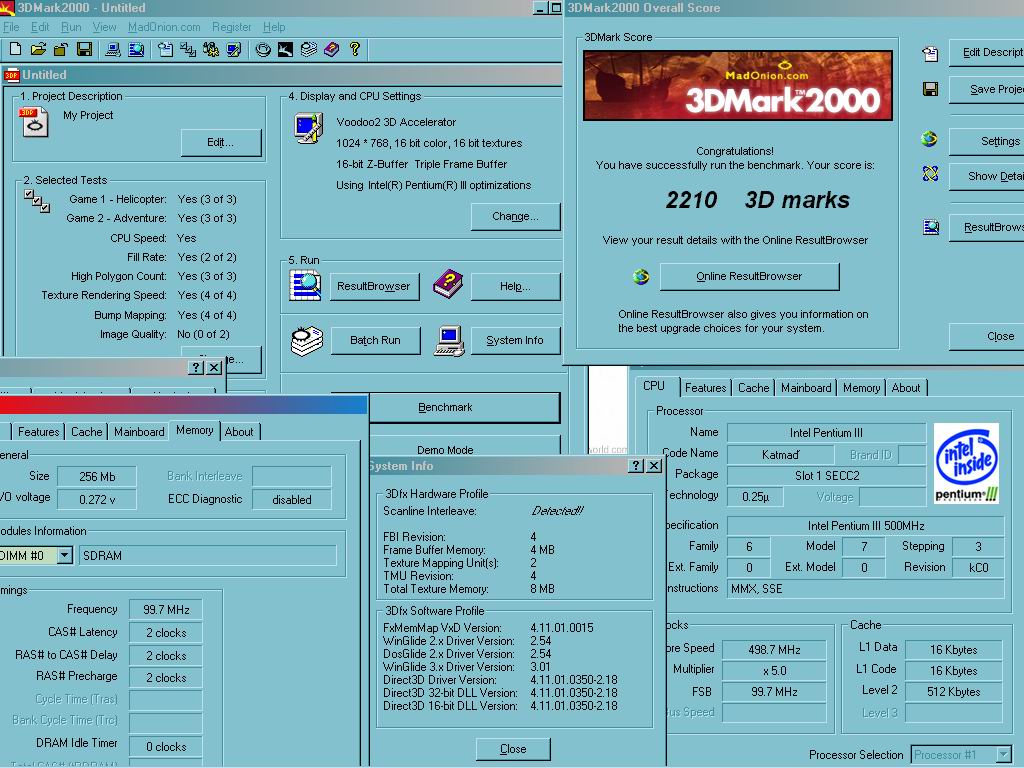Click the purple help book icon in Run section
This screenshot has width=1024, height=768.
coord(448,284)
